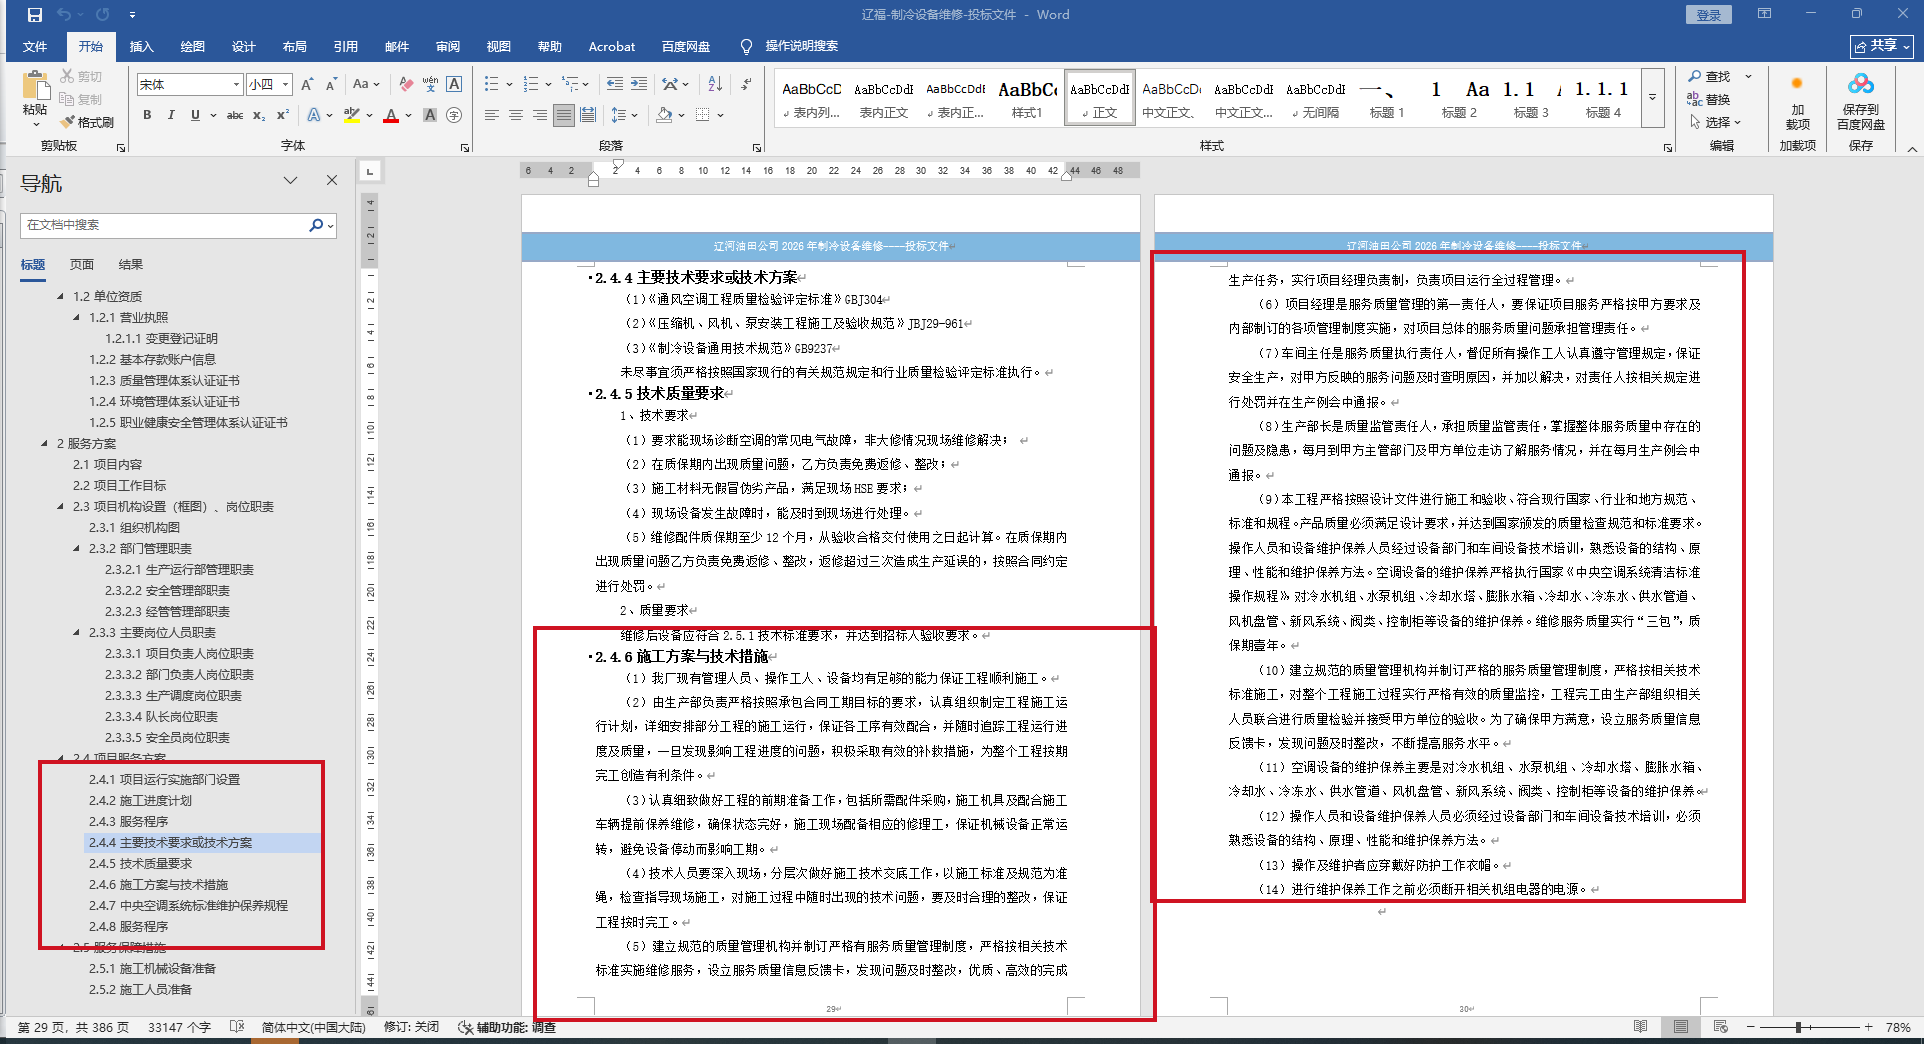
Task: Apply paragraph shading paint bucket
Action: (x=664, y=115)
